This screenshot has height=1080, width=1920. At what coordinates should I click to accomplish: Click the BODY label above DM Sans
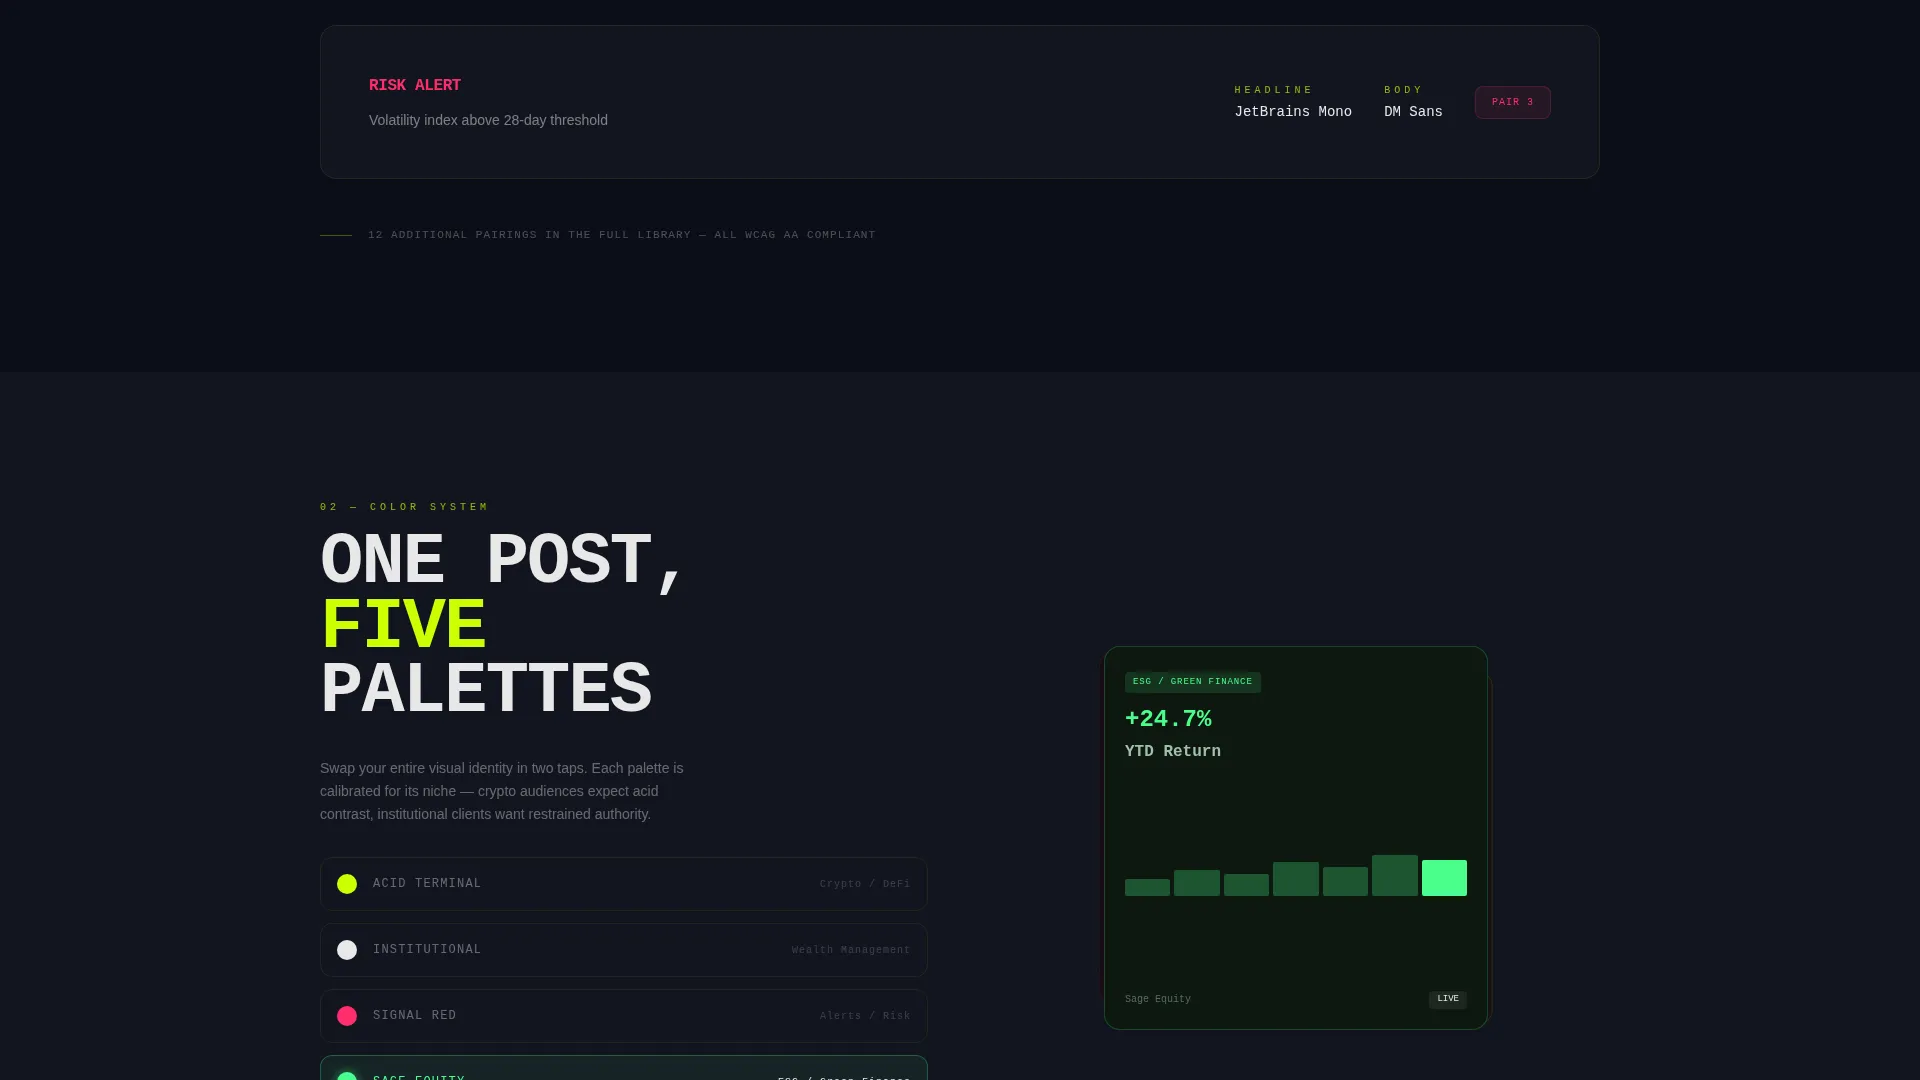tap(1403, 90)
